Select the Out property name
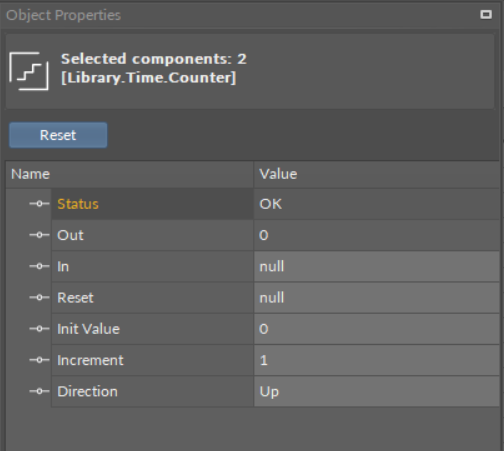 pos(70,235)
